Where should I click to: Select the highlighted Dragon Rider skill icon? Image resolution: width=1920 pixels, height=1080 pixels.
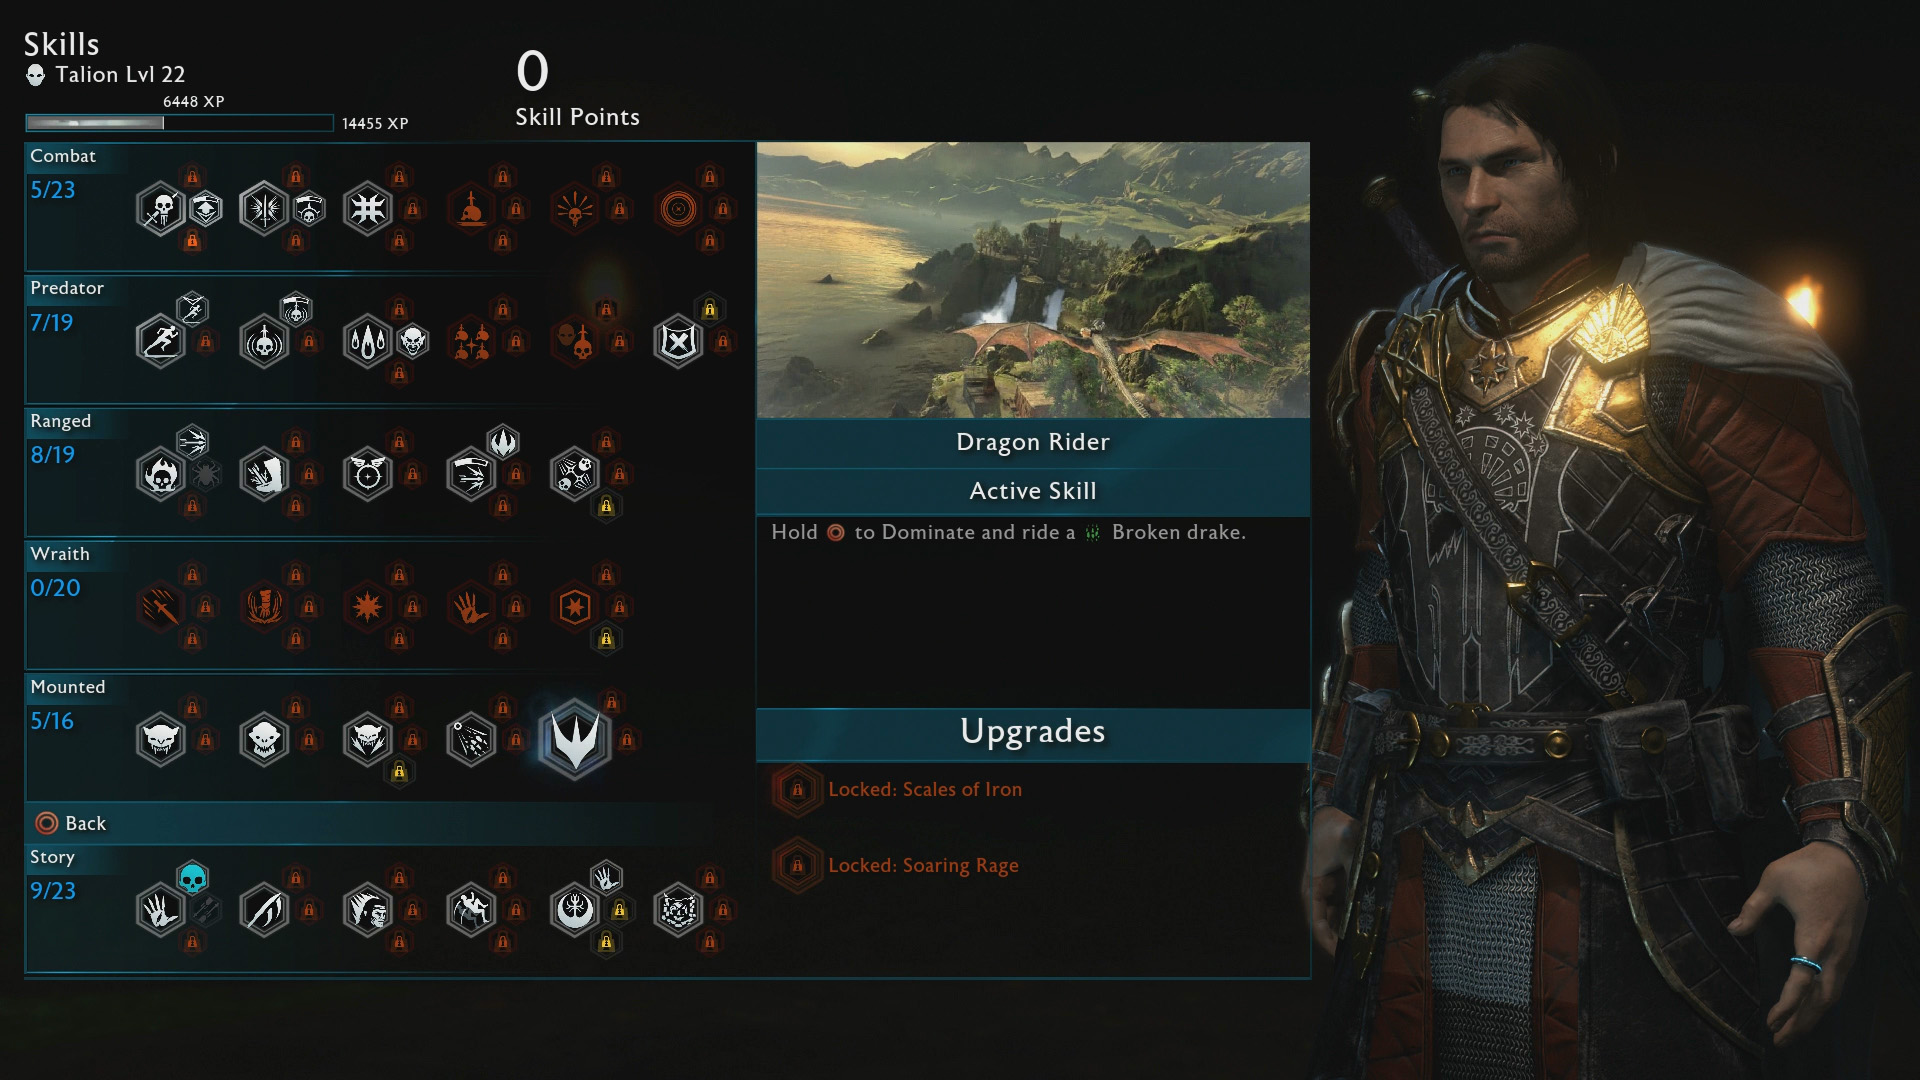pos(575,740)
